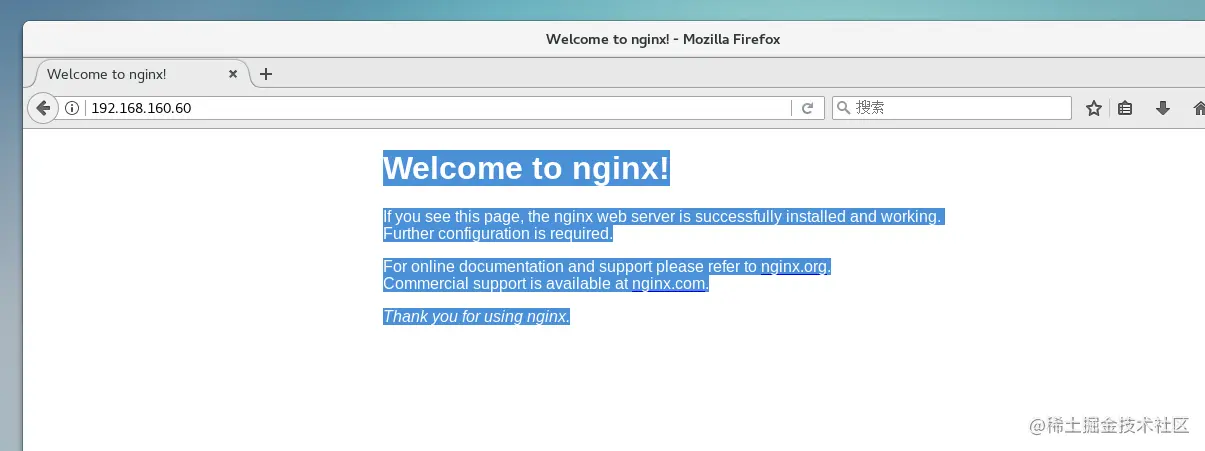
Task: Close the Welcome to nginx! tab
Action: coord(234,74)
